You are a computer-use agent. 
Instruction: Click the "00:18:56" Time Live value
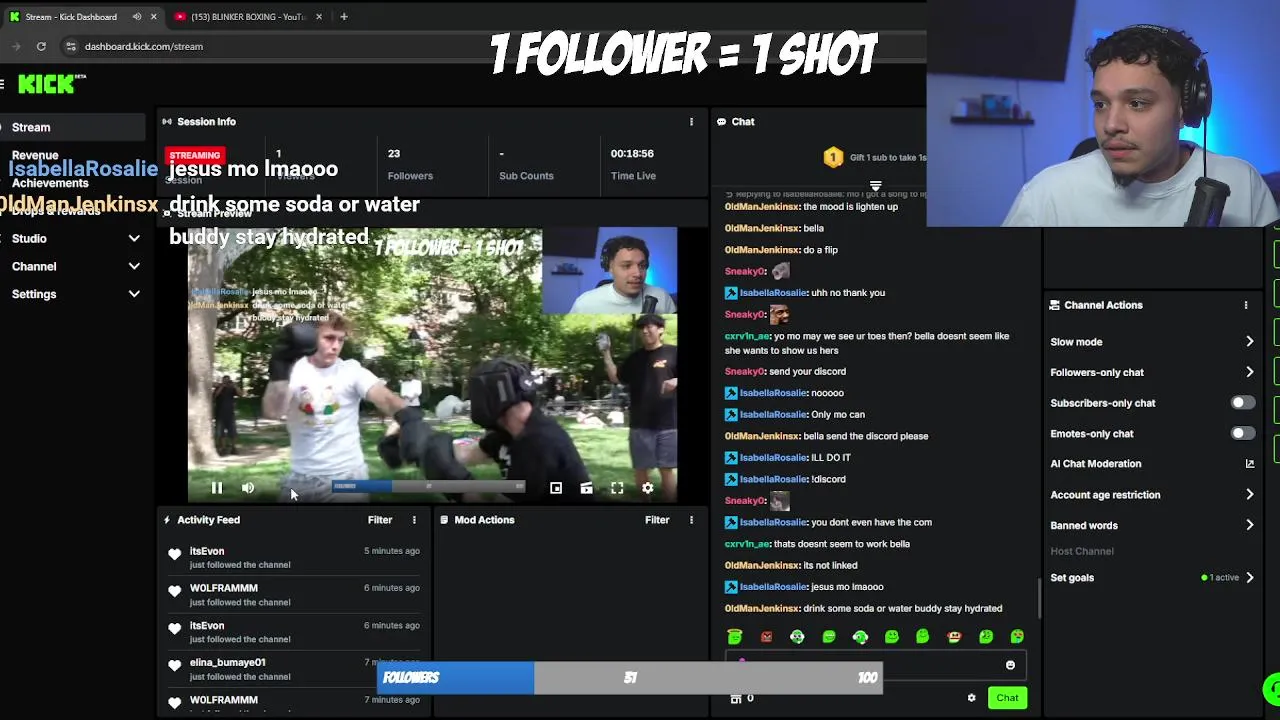click(632, 153)
